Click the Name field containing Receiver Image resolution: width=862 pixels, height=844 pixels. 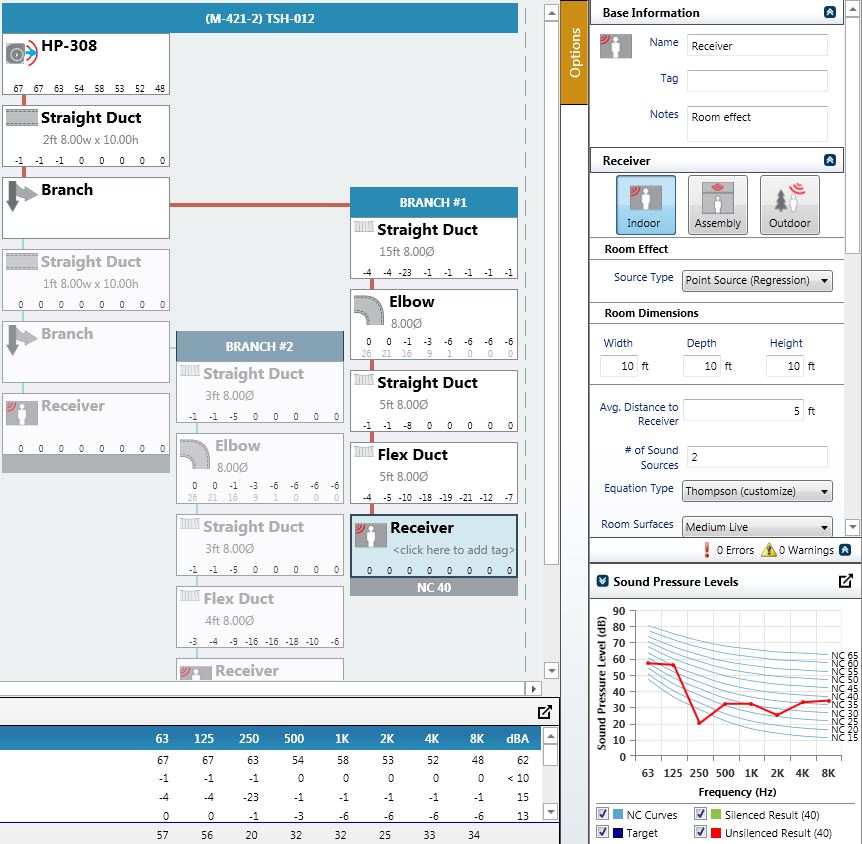[757, 46]
